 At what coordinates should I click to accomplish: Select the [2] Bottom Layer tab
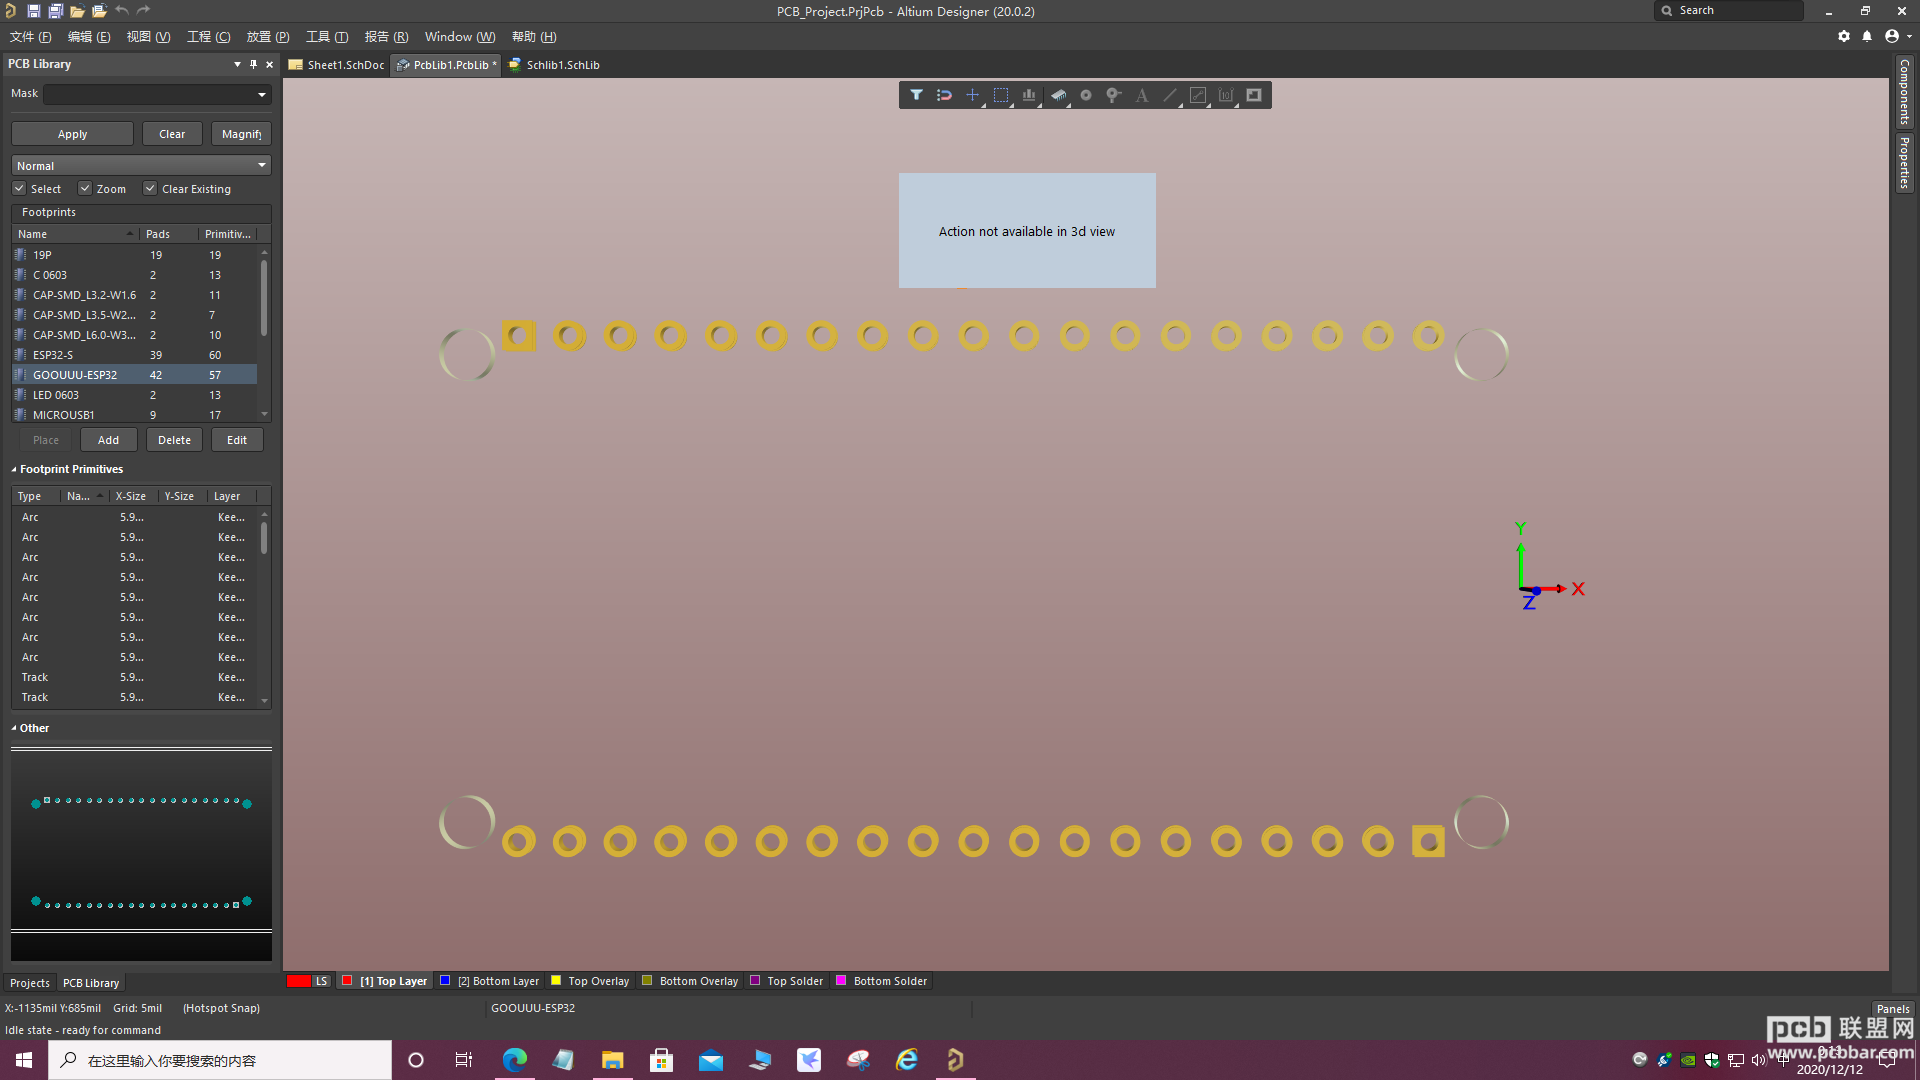coord(489,981)
